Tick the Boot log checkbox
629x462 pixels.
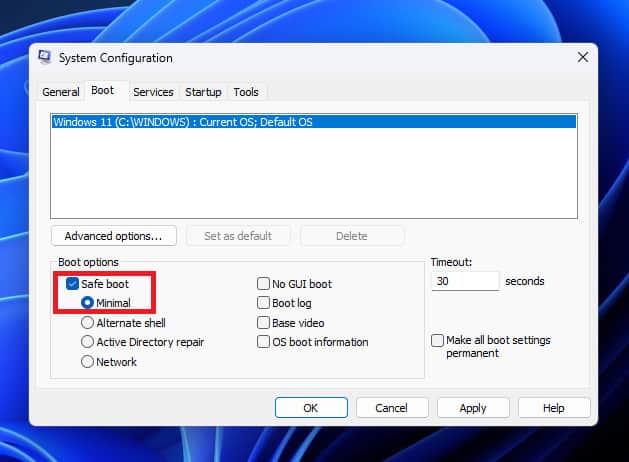pyautogui.click(x=264, y=303)
